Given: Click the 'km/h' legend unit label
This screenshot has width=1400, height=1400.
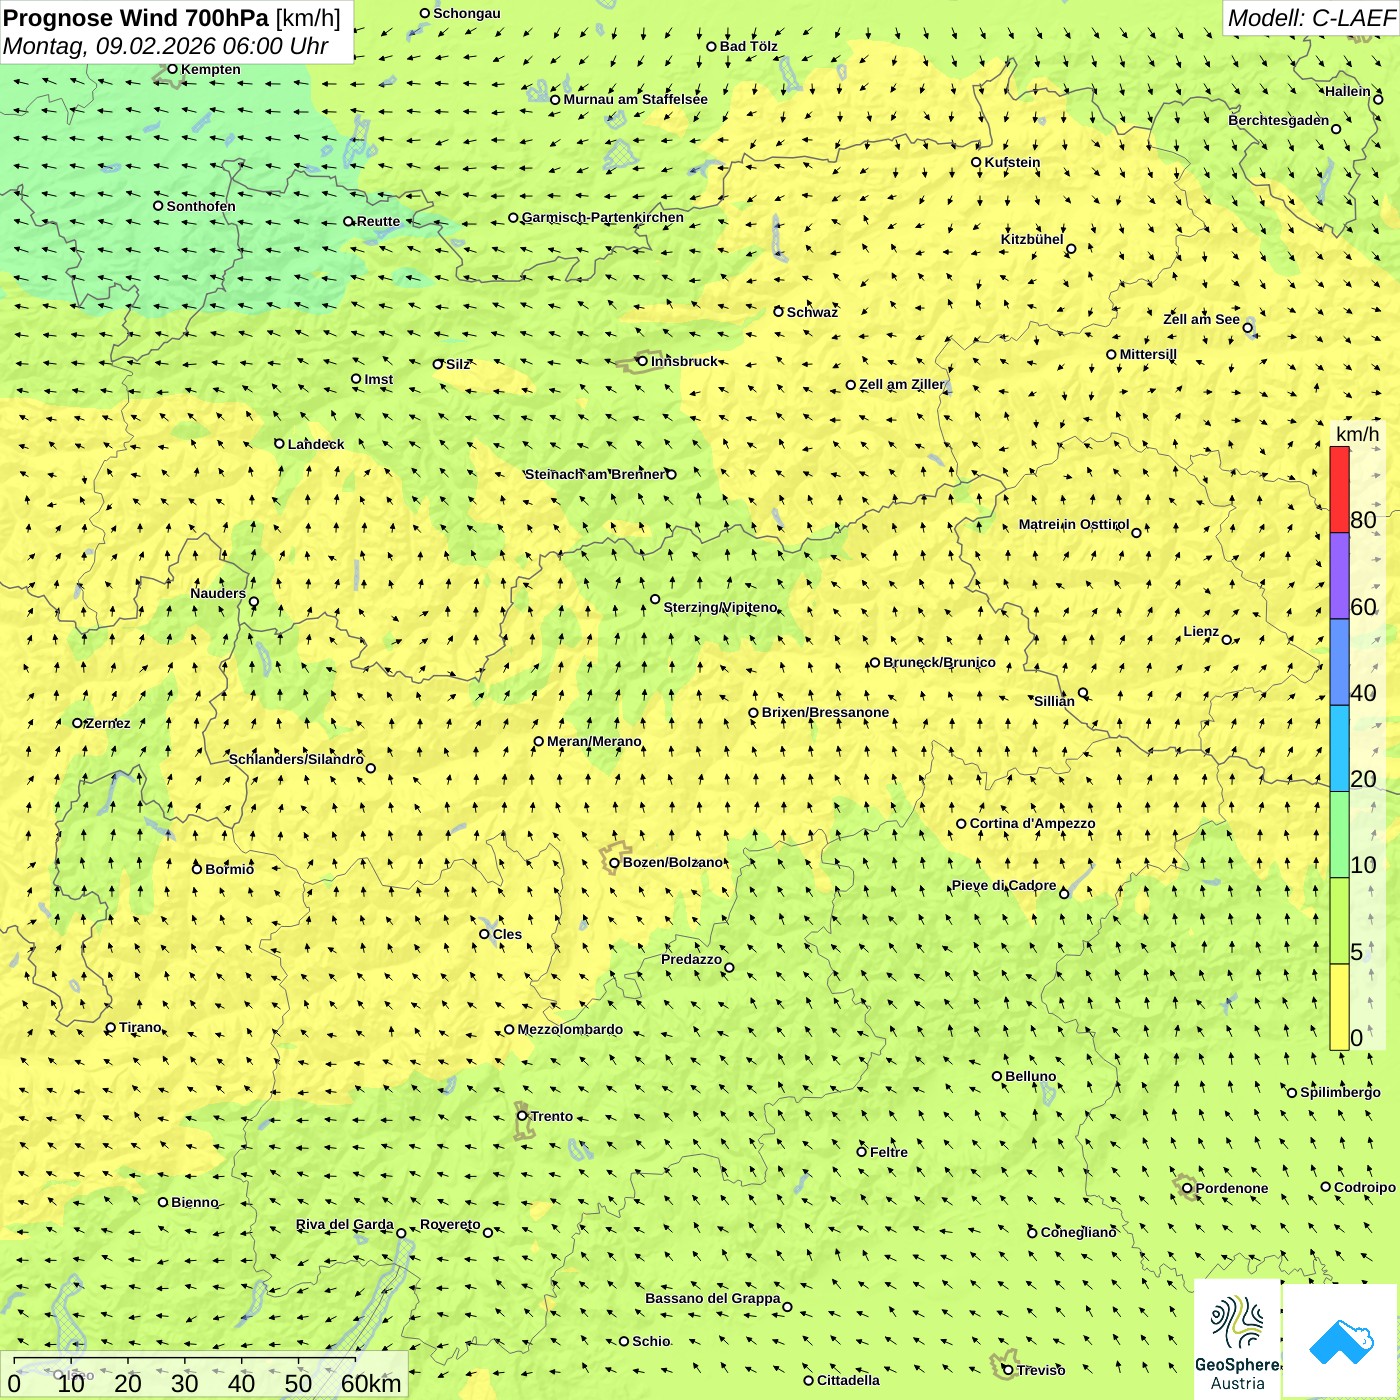Looking at the screenshot, I should (1358, 434).
